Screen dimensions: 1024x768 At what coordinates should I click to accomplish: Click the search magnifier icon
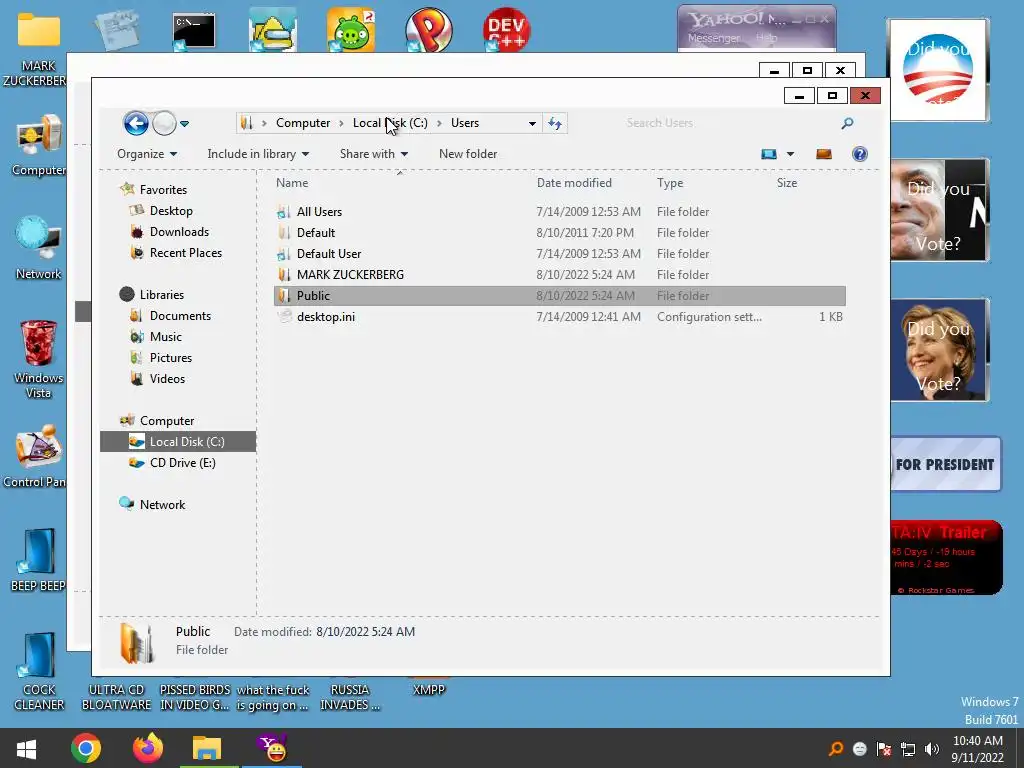click(847, 123)
